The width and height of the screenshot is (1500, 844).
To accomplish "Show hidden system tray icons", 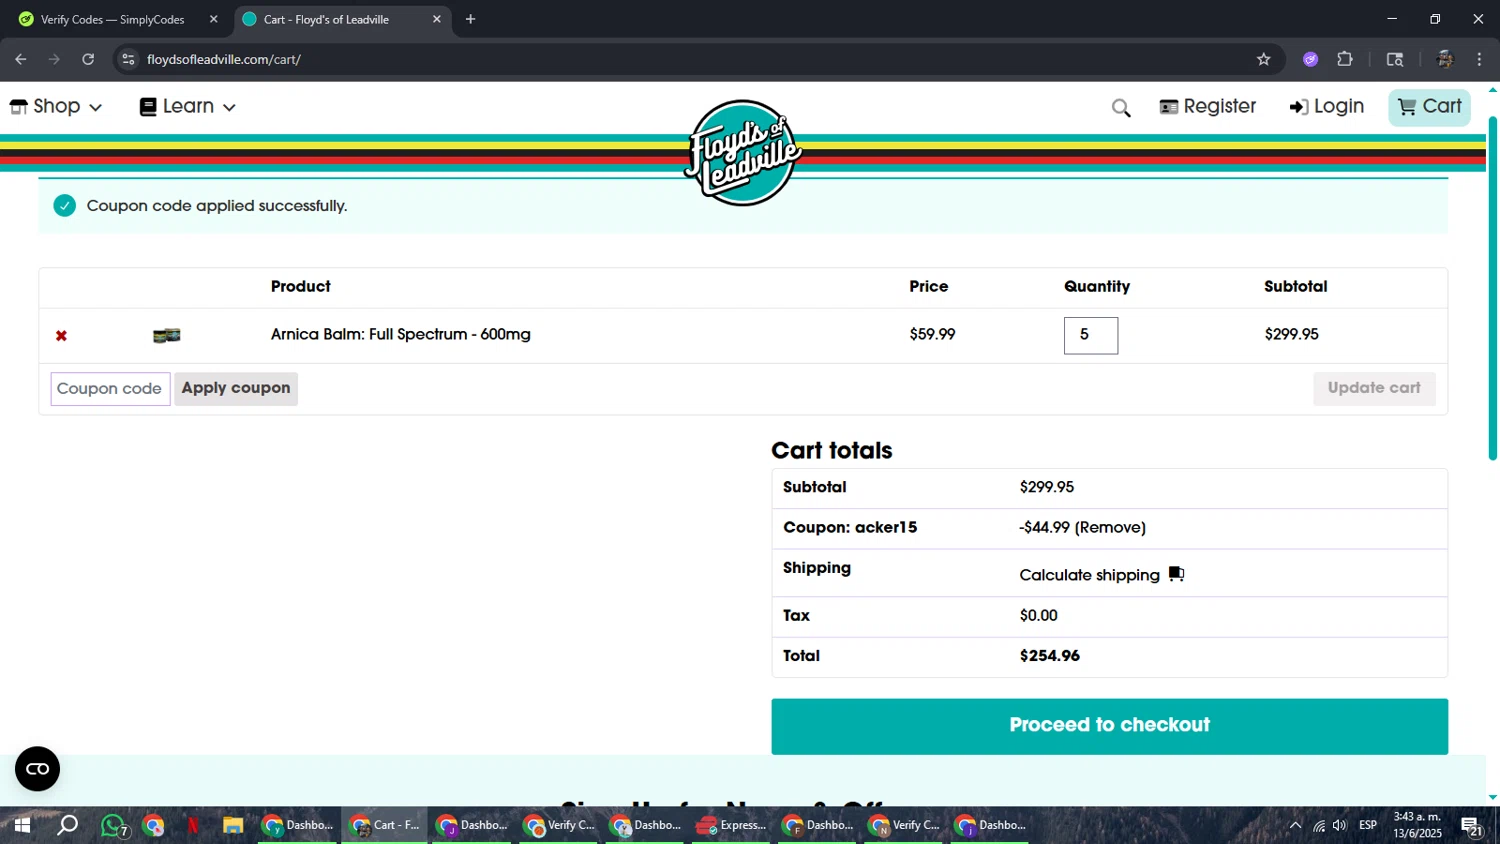I will click(1295, 825).
